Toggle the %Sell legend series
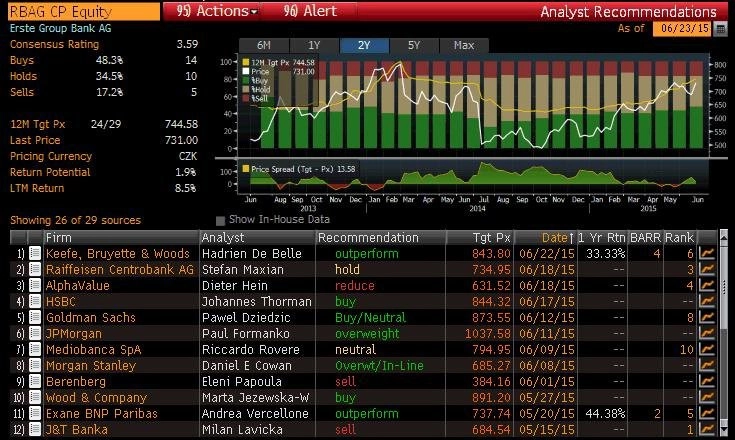The width and height of the screenshot is (735, 440). pos(246,98)
